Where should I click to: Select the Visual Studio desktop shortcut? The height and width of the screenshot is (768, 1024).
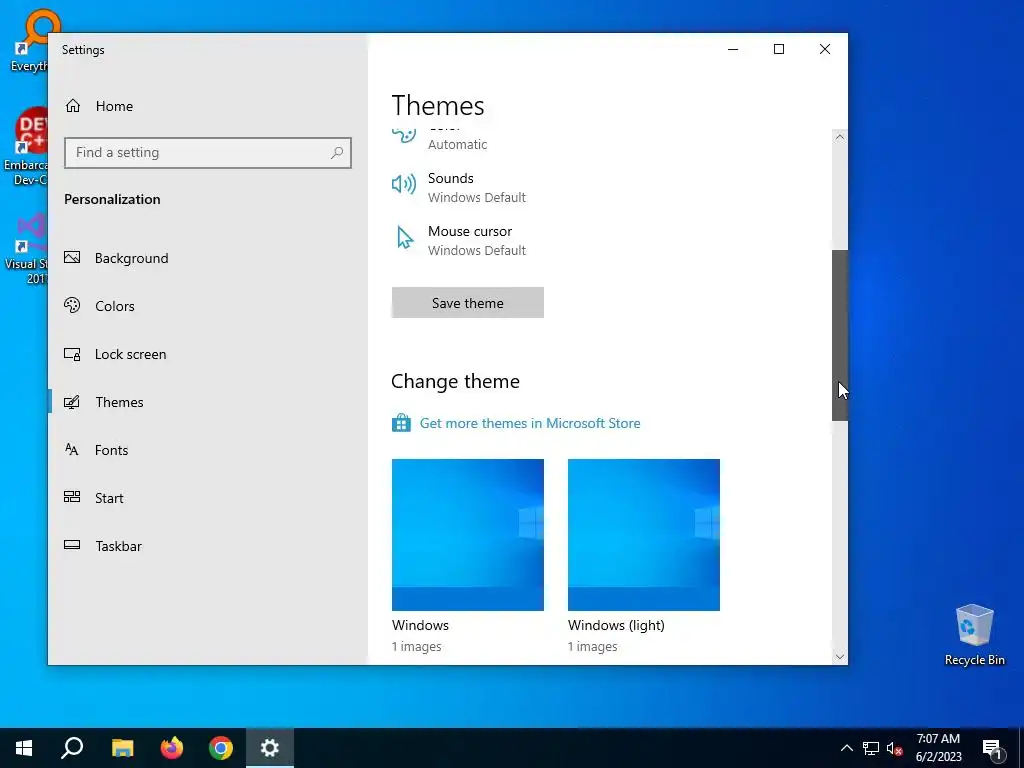(27, 249)
